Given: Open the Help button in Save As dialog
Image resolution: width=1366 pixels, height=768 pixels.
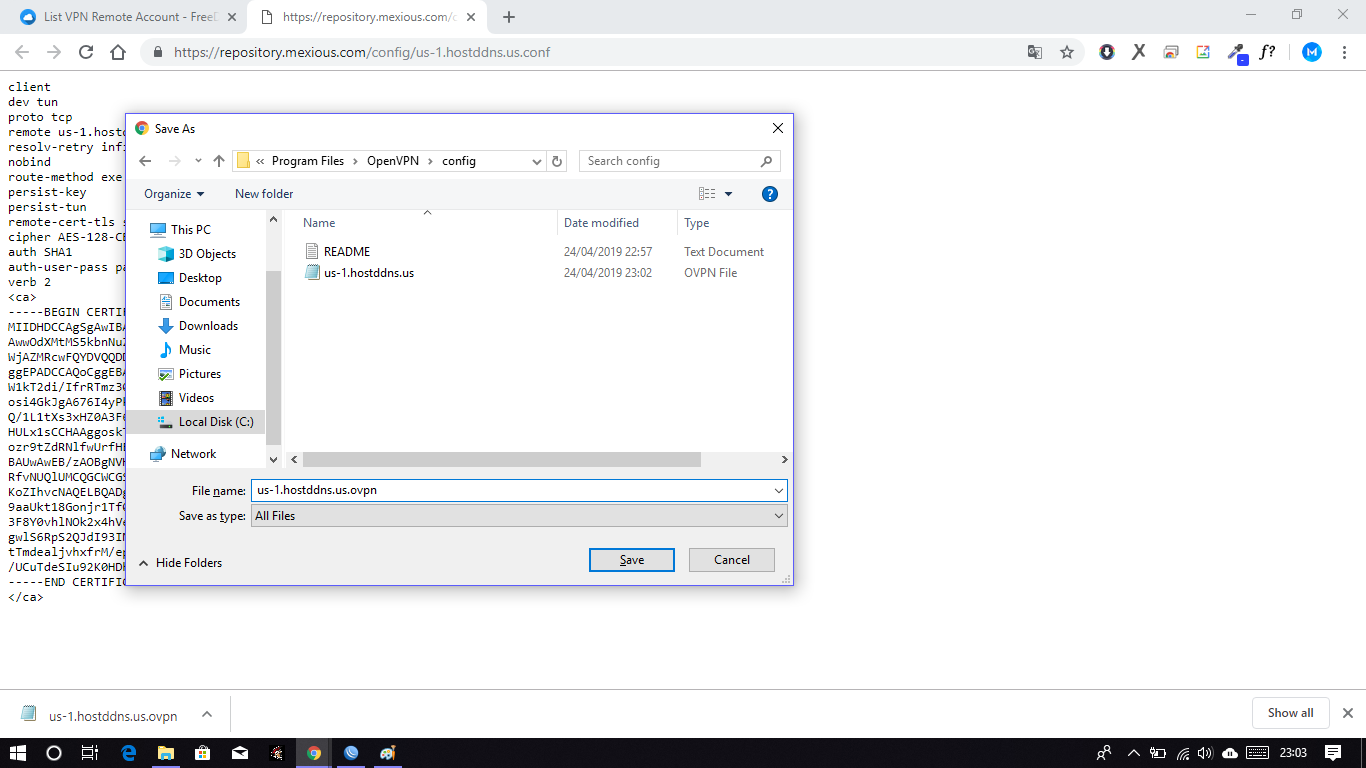Looking at the screenshot, I should click(769, 194).
